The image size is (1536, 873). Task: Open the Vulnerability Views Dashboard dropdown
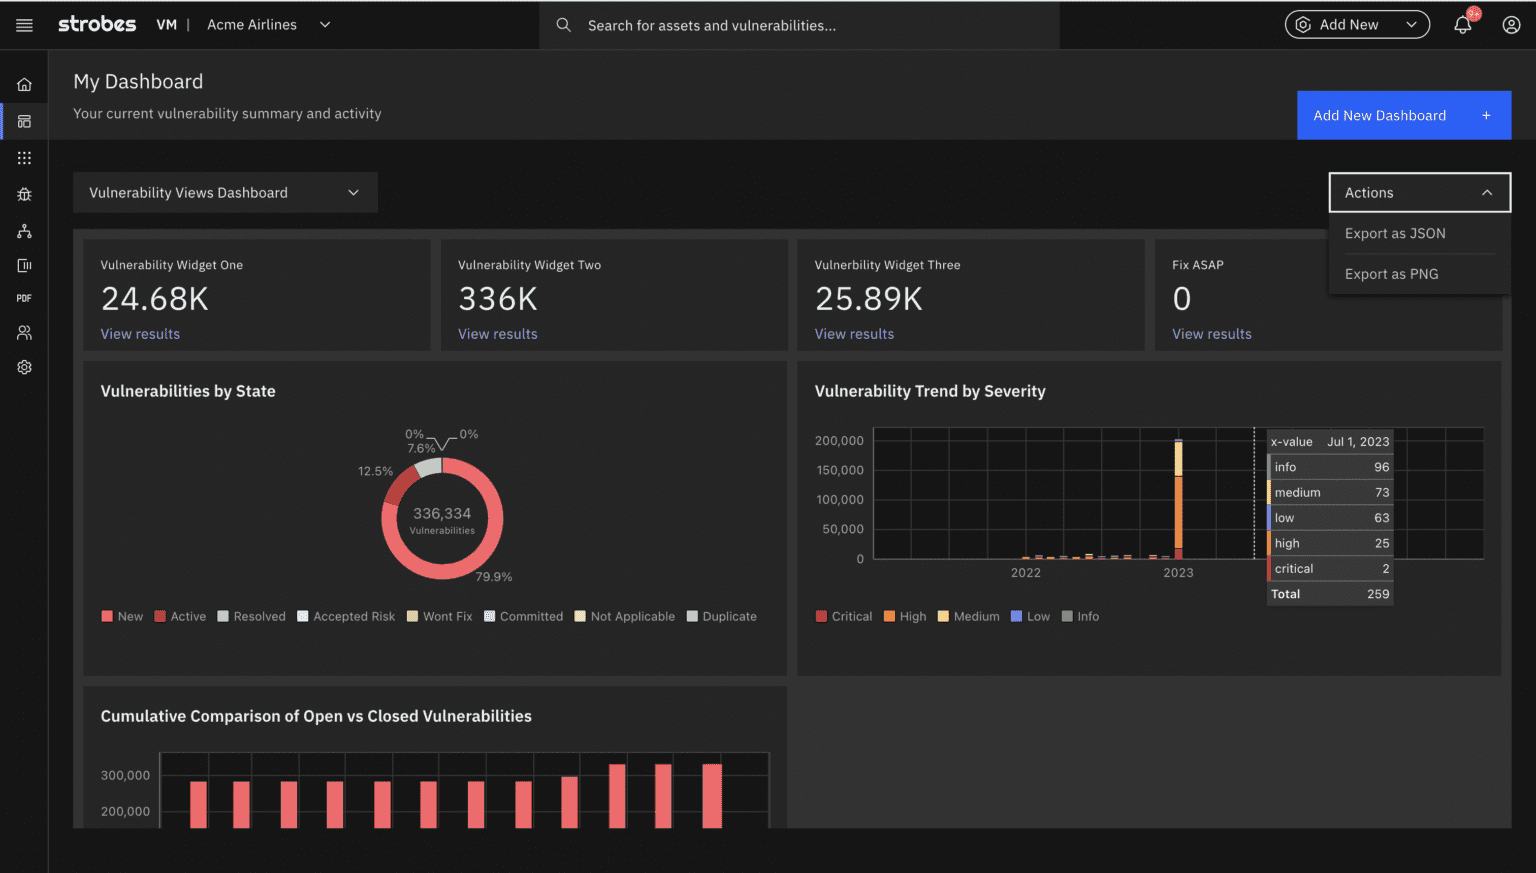coord(224,192)
